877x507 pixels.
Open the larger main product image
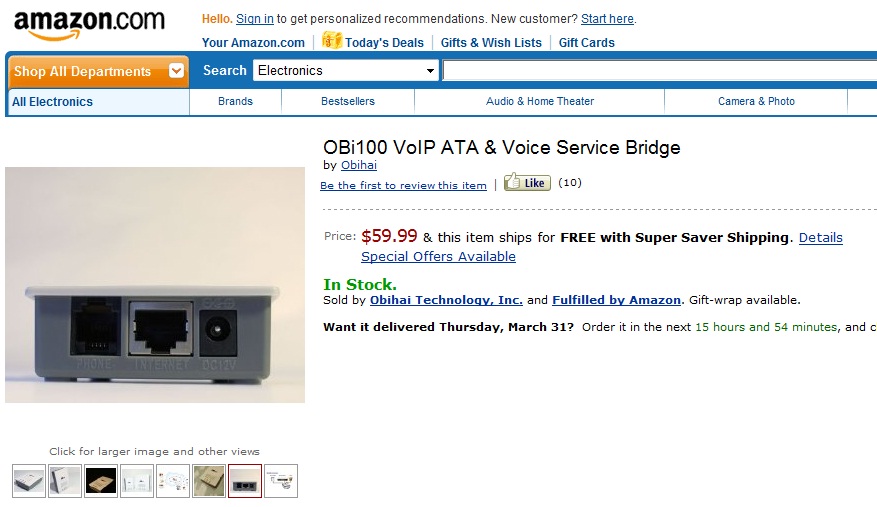tap(155, 285)
